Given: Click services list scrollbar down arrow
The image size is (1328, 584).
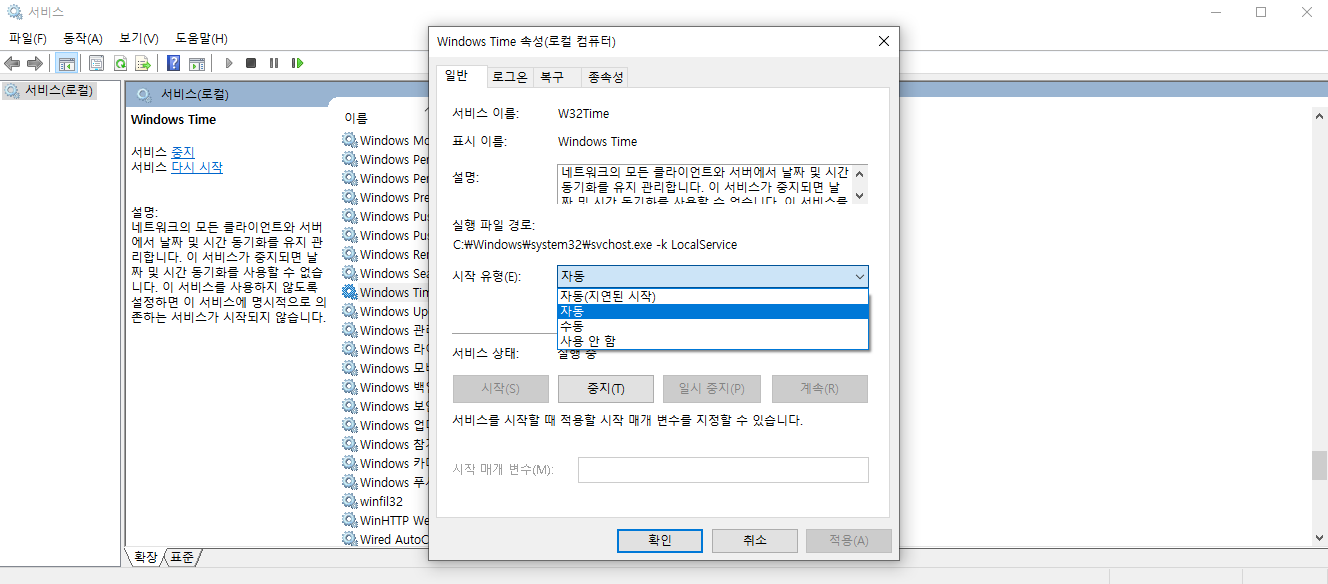Looking at the screenshot, I should tap(1319, 538).
